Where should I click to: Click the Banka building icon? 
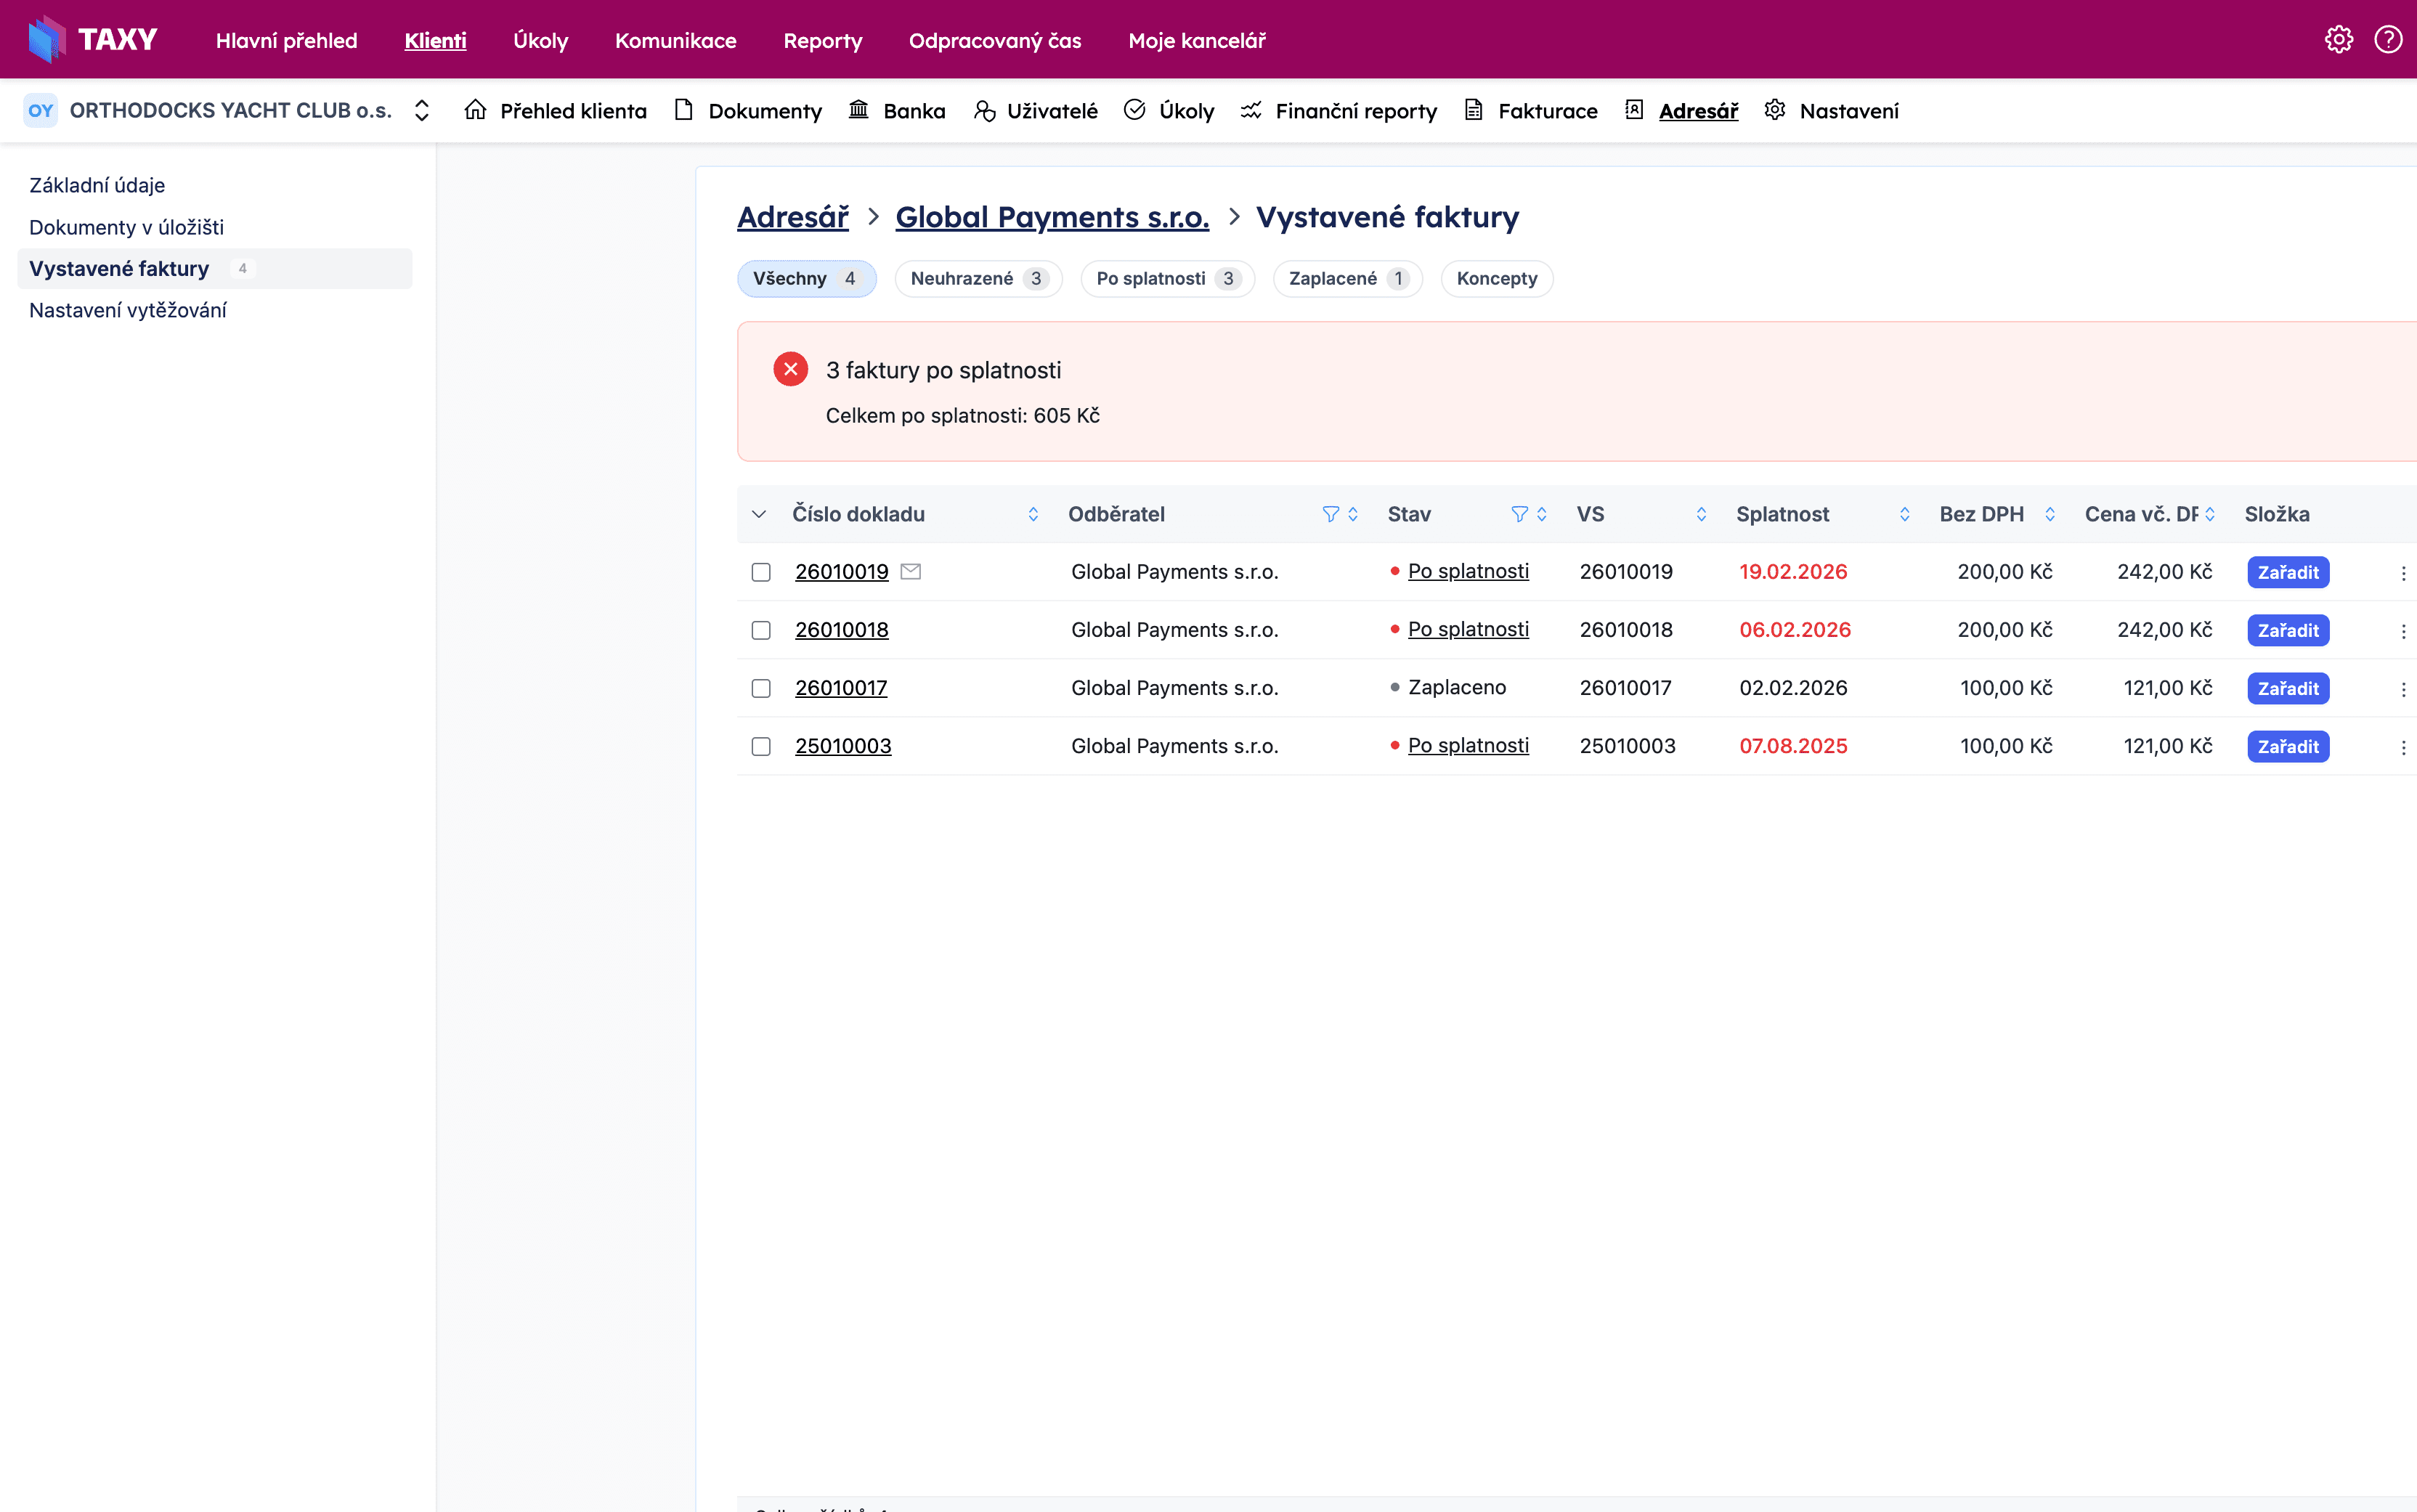858,110
